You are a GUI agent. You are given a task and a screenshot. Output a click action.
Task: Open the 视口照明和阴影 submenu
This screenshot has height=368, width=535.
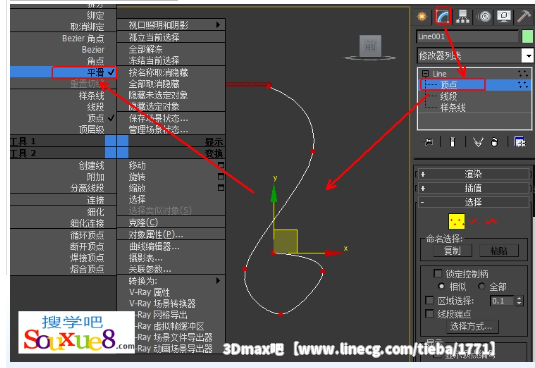(171, 25)
